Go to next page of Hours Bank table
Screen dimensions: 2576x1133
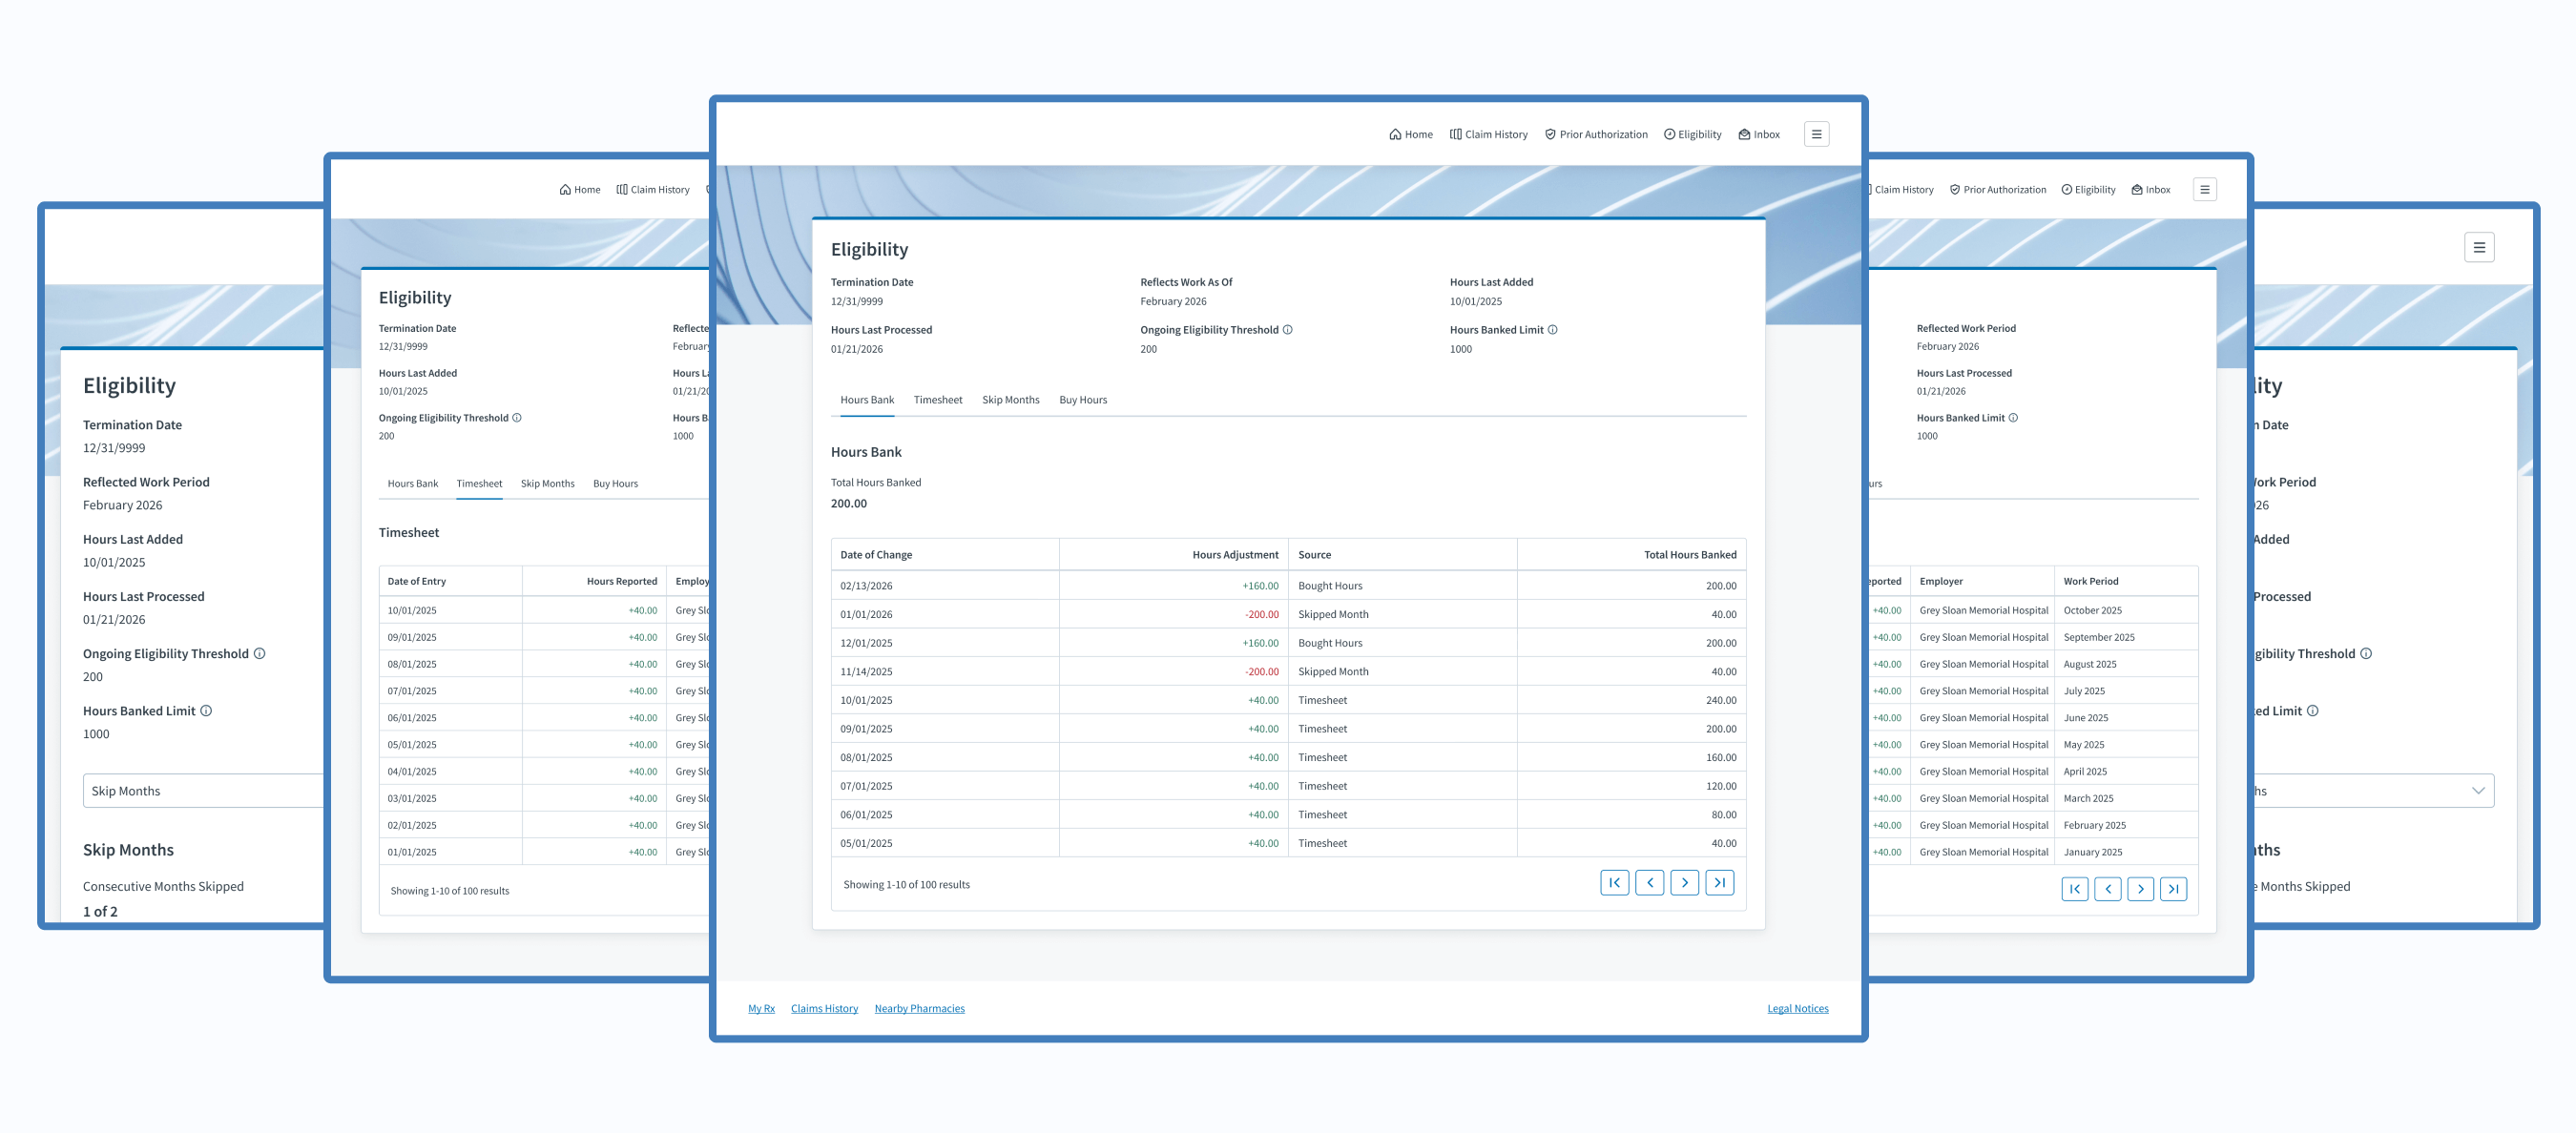(1684, 883)
